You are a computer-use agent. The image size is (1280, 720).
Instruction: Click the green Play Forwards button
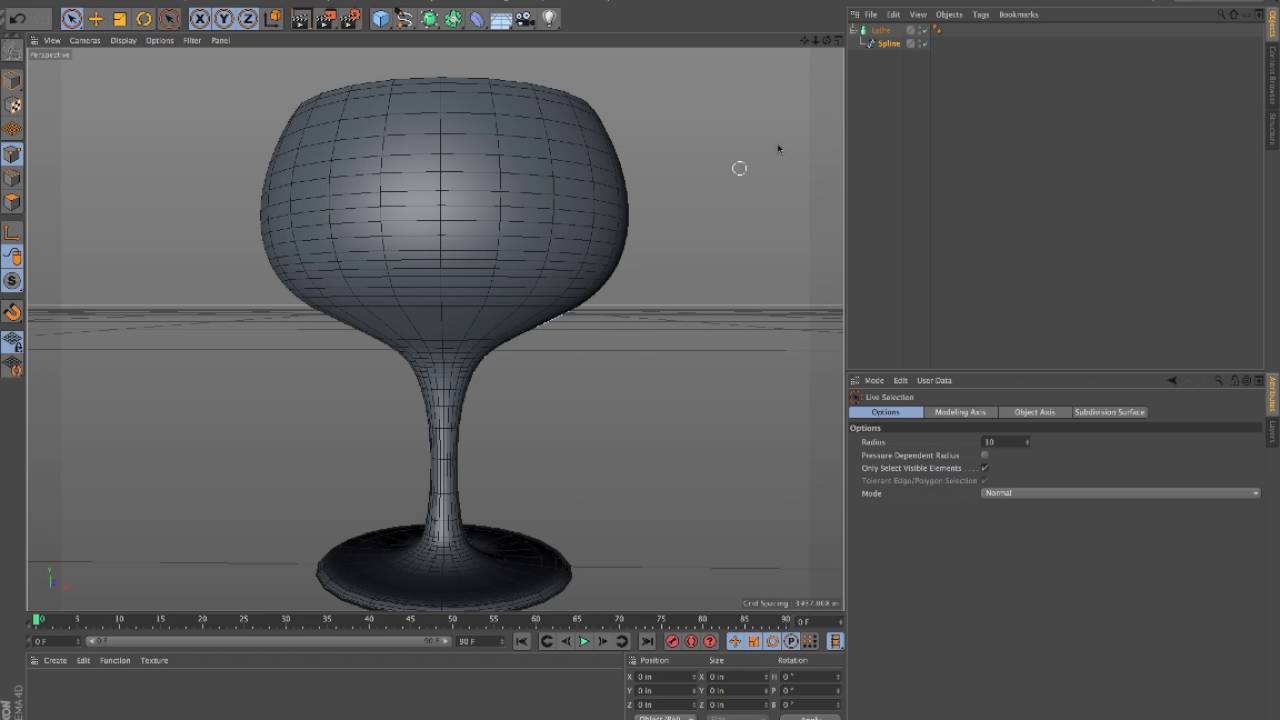click(x=584, y=642)
